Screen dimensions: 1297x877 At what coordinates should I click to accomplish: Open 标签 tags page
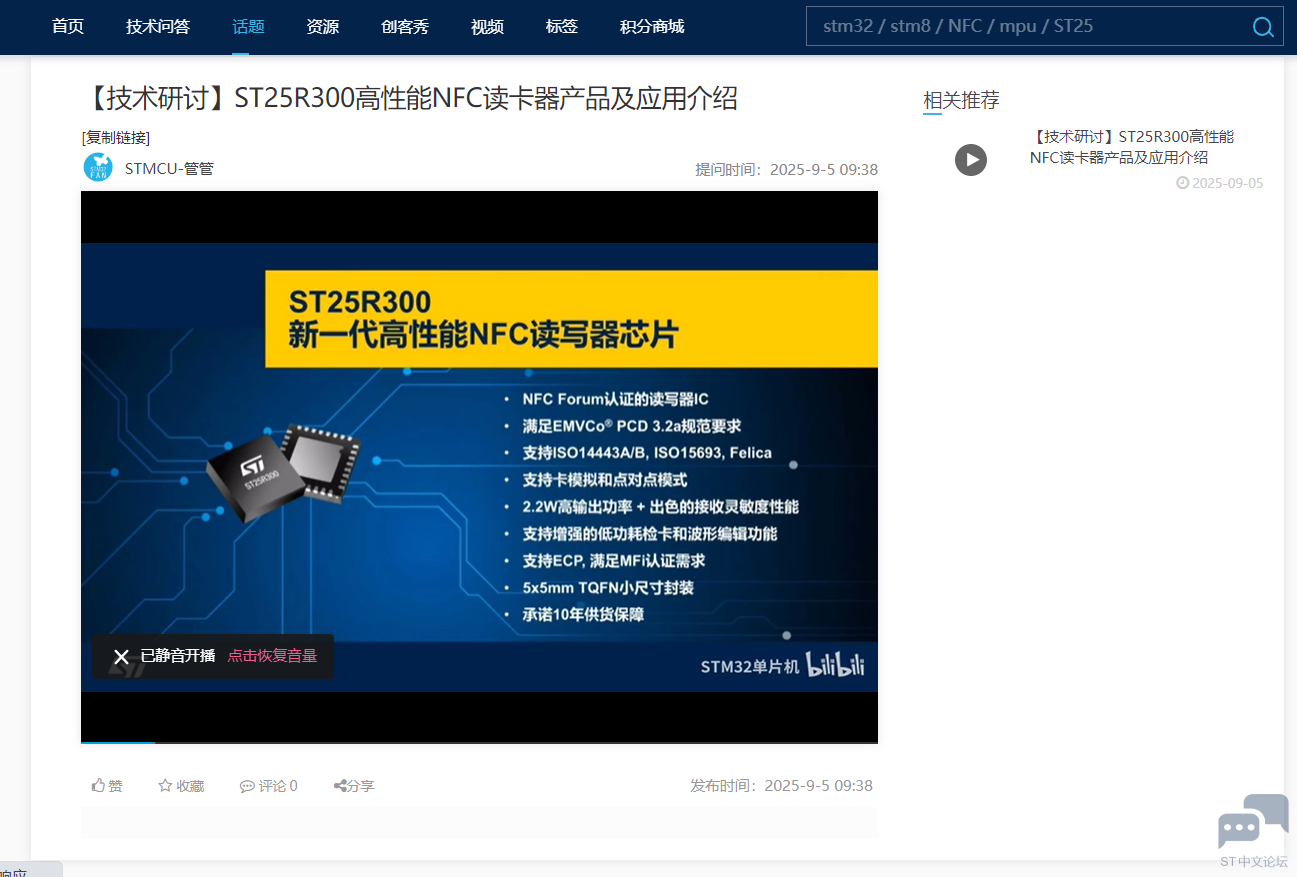(562, 27)
